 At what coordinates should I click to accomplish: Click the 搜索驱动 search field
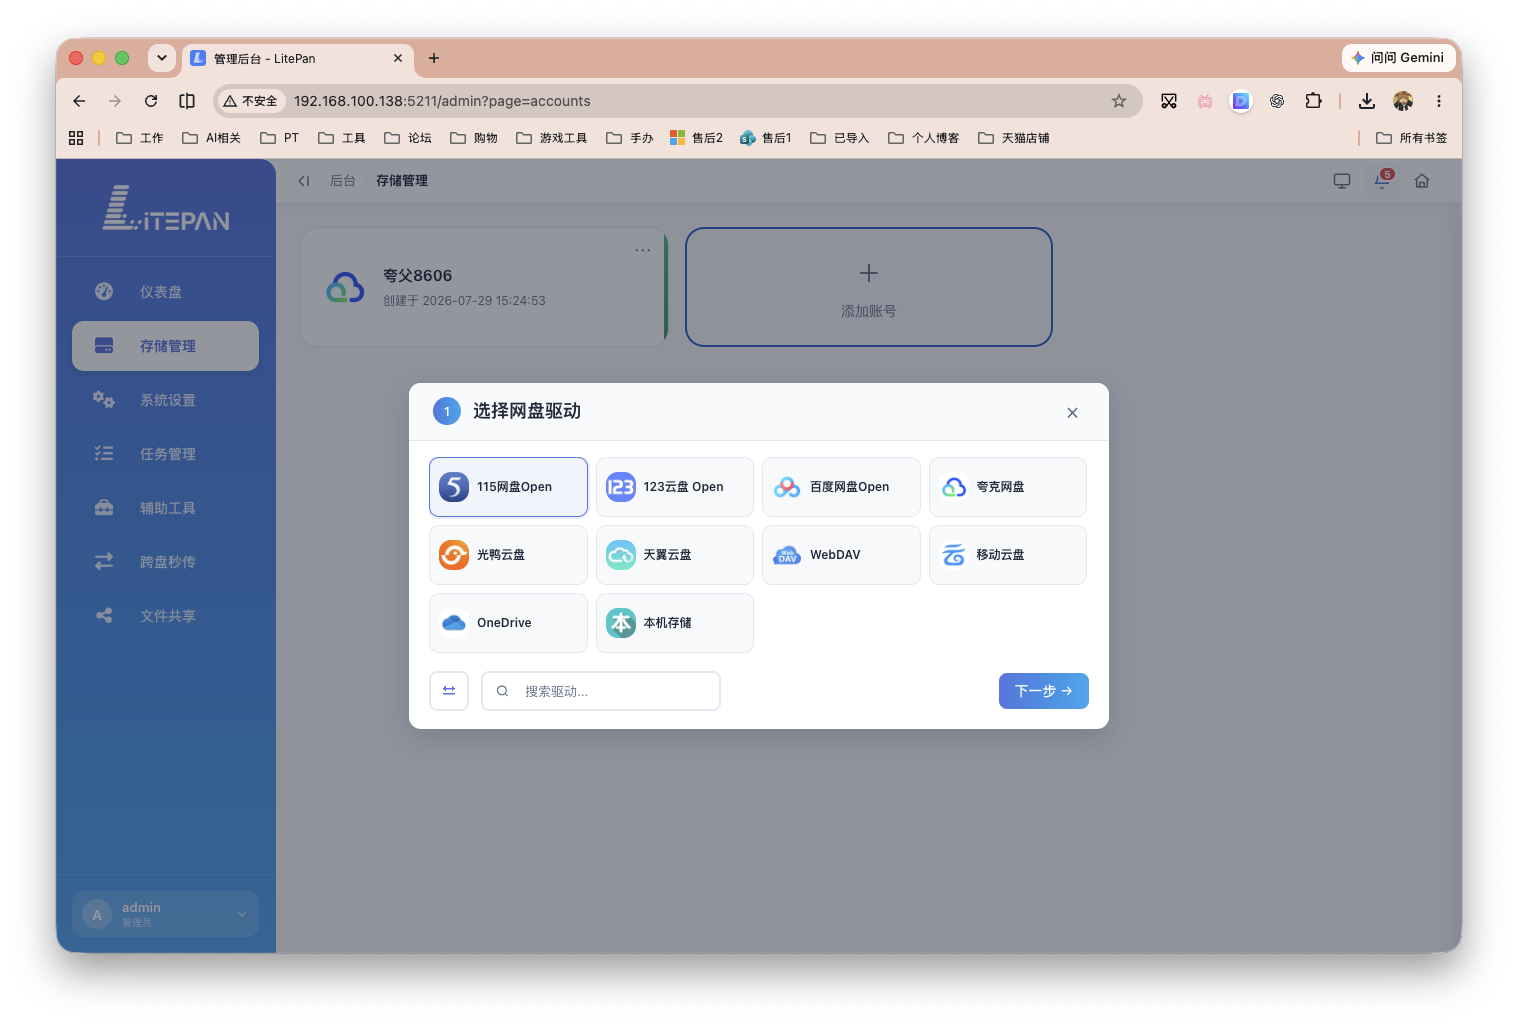point(601,691)
